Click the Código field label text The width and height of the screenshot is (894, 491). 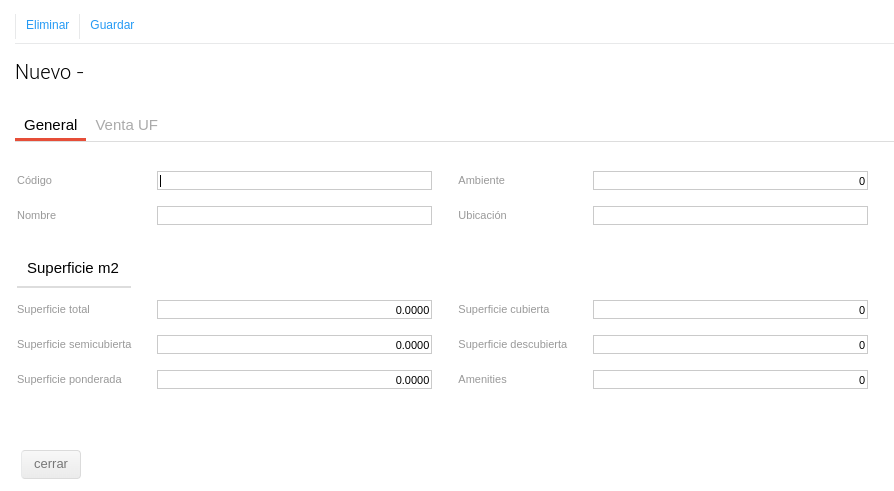34,180
